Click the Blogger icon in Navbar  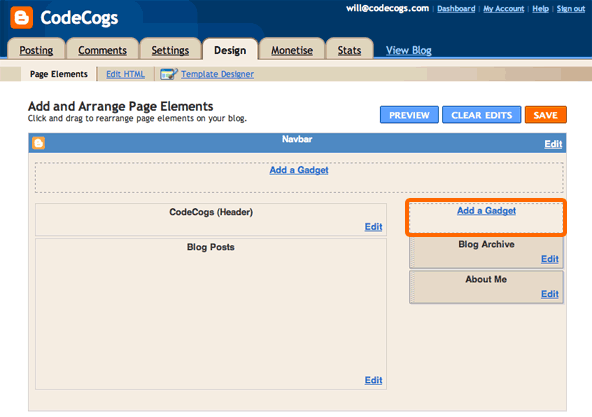[x=39, y=143]
